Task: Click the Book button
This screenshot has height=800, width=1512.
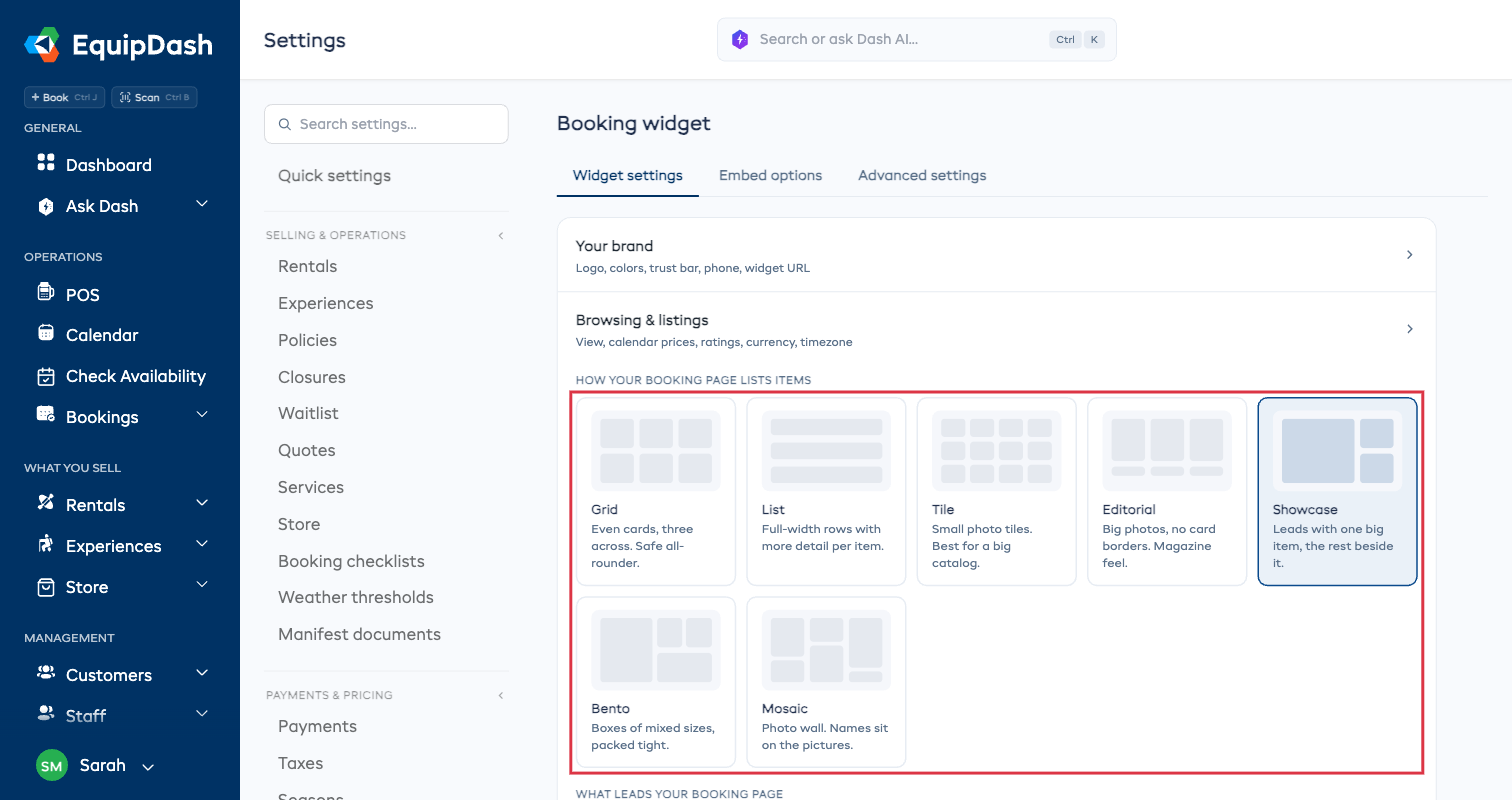Action: point(65,97)
